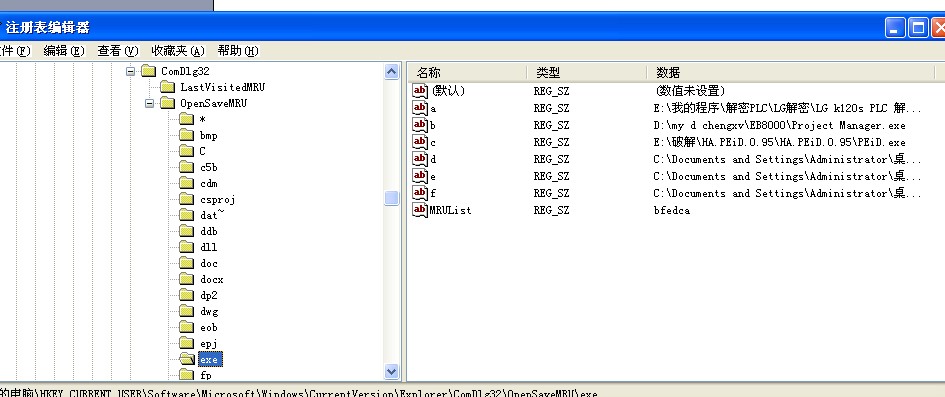
Task: Minimize the 注册表编辑器 window
Action: click(895, 27)
